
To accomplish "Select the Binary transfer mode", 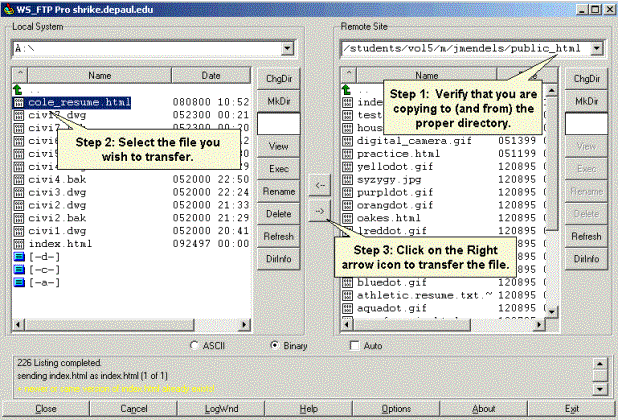I will point(274,346).
